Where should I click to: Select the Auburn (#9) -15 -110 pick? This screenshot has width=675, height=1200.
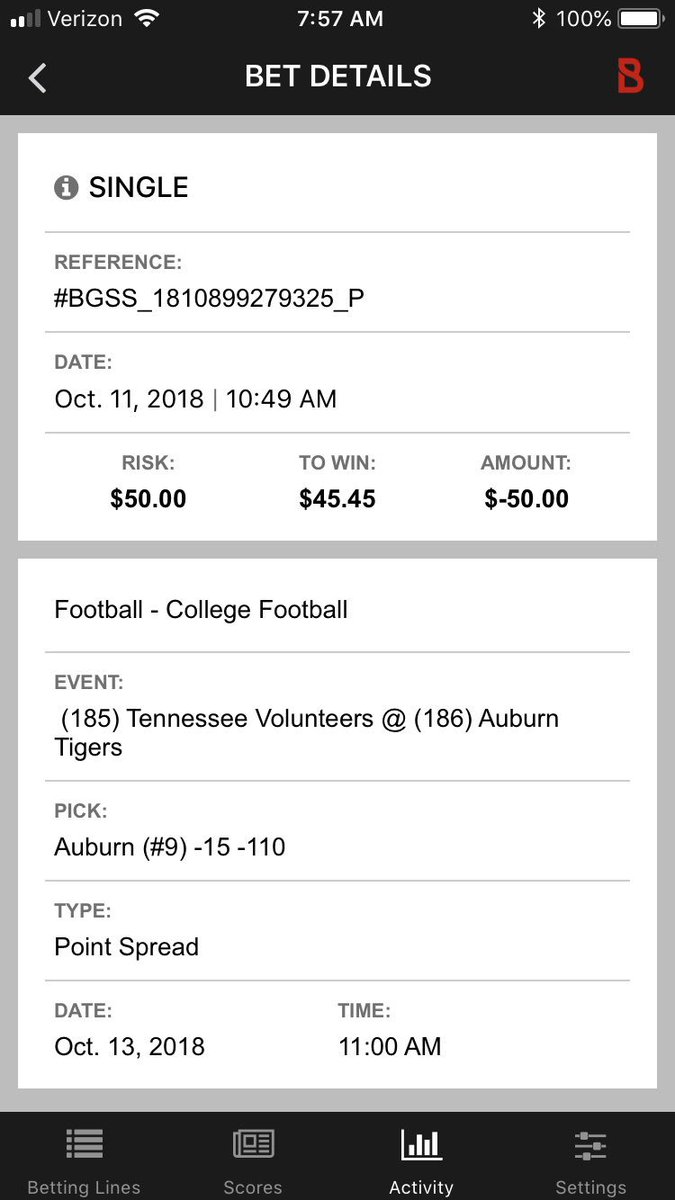tap(170, 847)
